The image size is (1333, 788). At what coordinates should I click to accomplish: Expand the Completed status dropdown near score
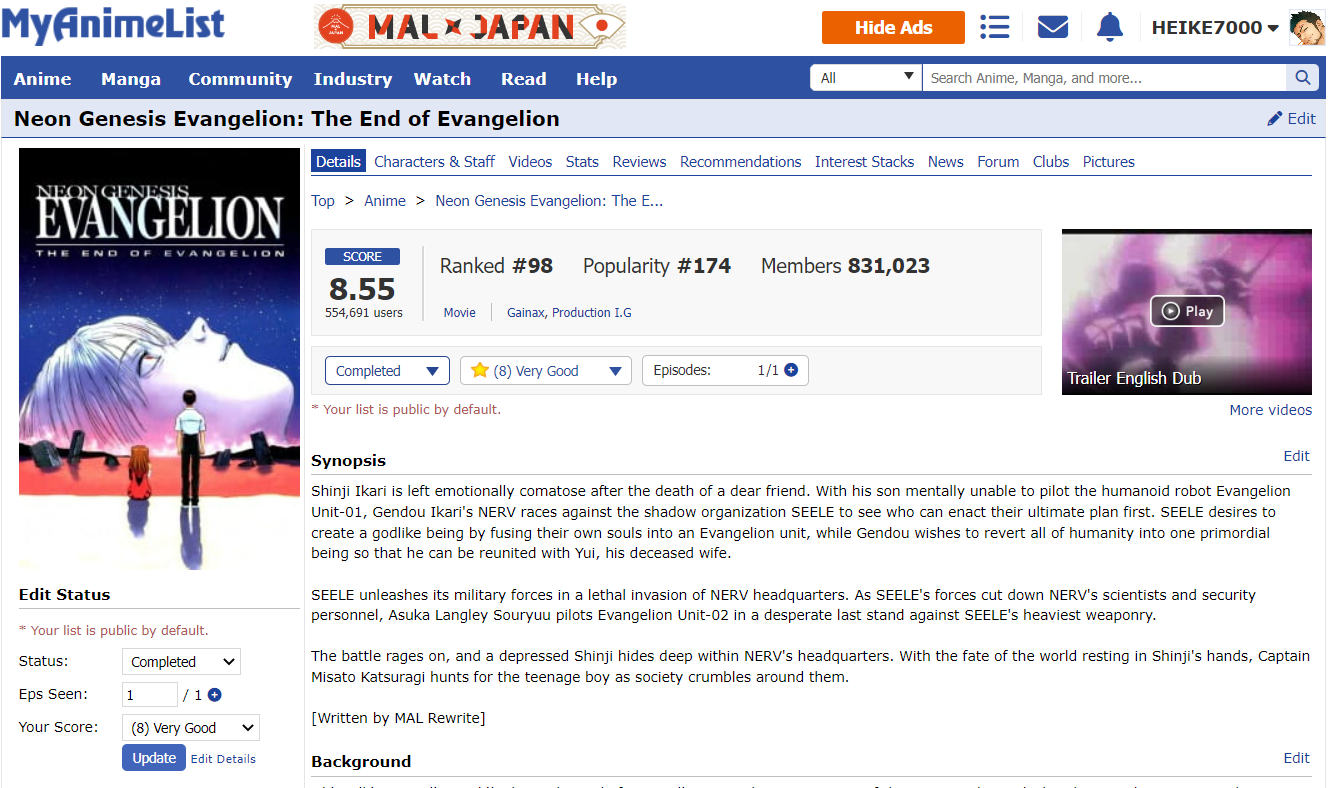pos(387,371)
